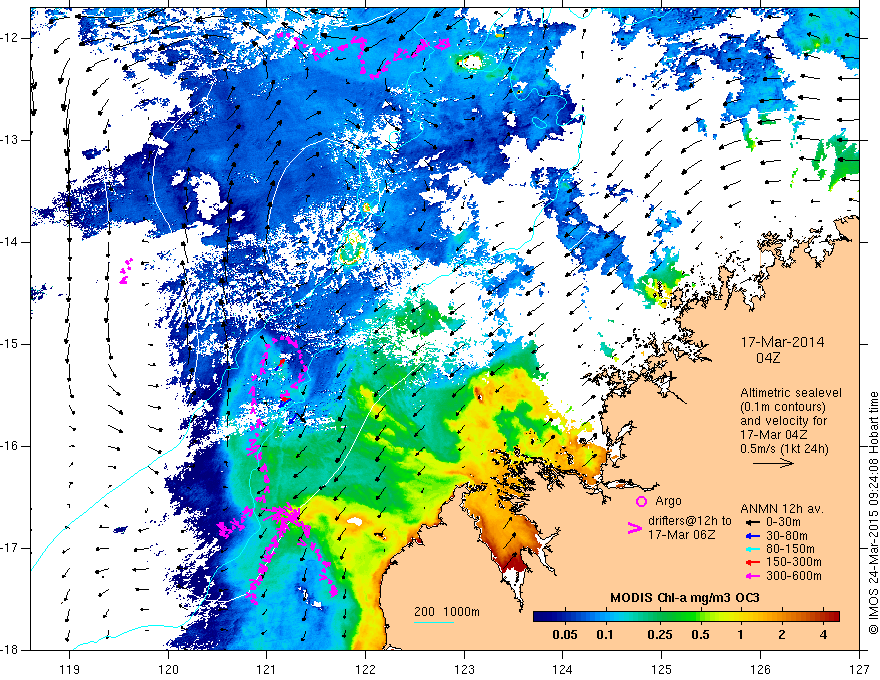
Task: Click the '17-Mar 06Z' drifters legend text
Action: pyautogui.click(x=682, y=535)
